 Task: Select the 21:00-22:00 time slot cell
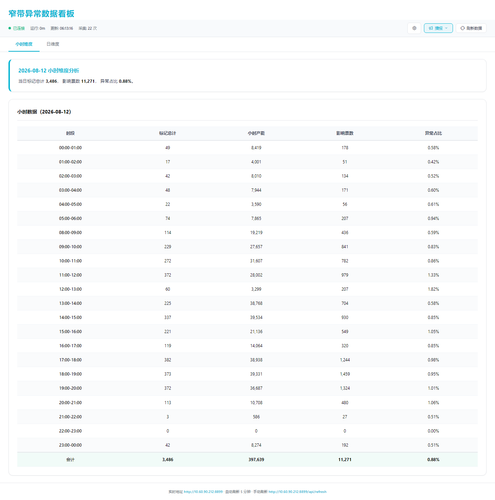click(x=70, y=417)
